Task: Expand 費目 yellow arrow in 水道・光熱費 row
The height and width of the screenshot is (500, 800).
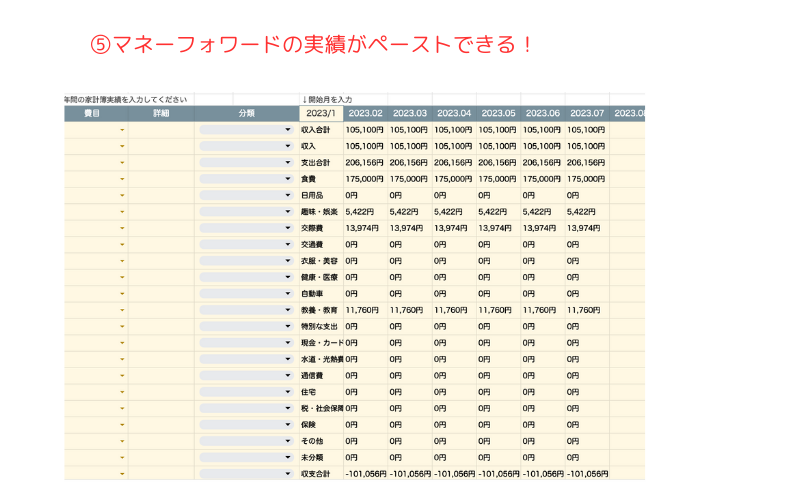Action: (122, 359)
